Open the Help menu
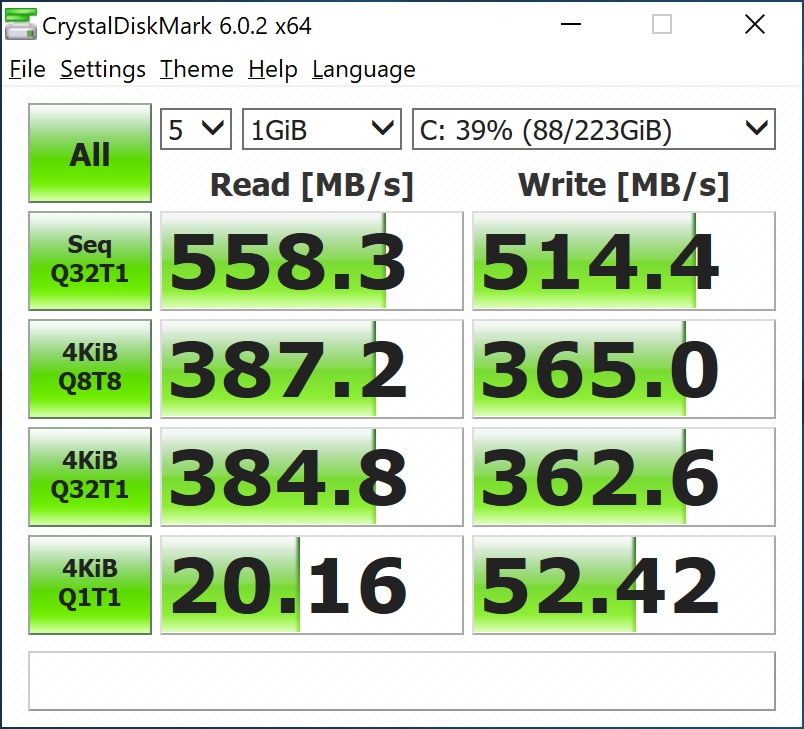The width and height of the screenshot is (804, 729). [272, 69]
